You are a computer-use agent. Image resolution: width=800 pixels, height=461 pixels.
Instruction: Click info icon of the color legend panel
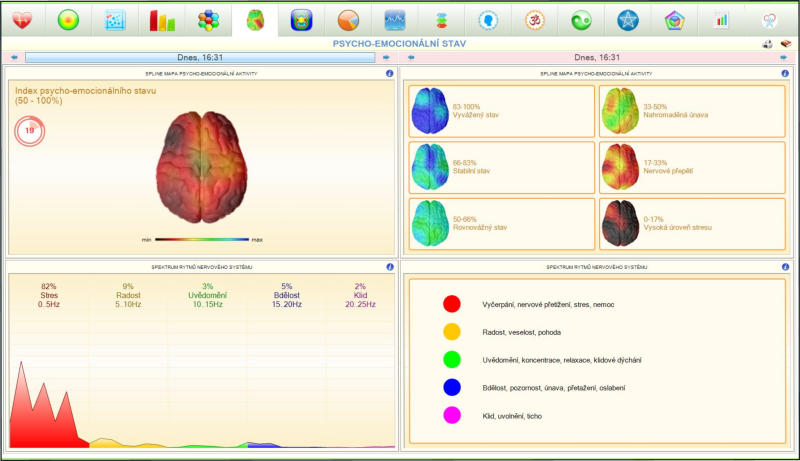point(783,267)
